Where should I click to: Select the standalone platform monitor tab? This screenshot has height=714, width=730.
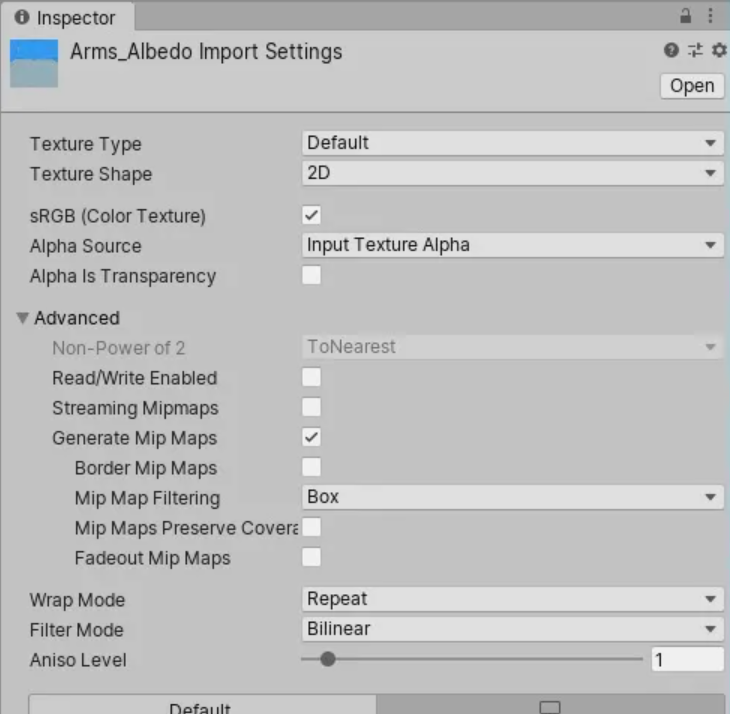(550, 705)
